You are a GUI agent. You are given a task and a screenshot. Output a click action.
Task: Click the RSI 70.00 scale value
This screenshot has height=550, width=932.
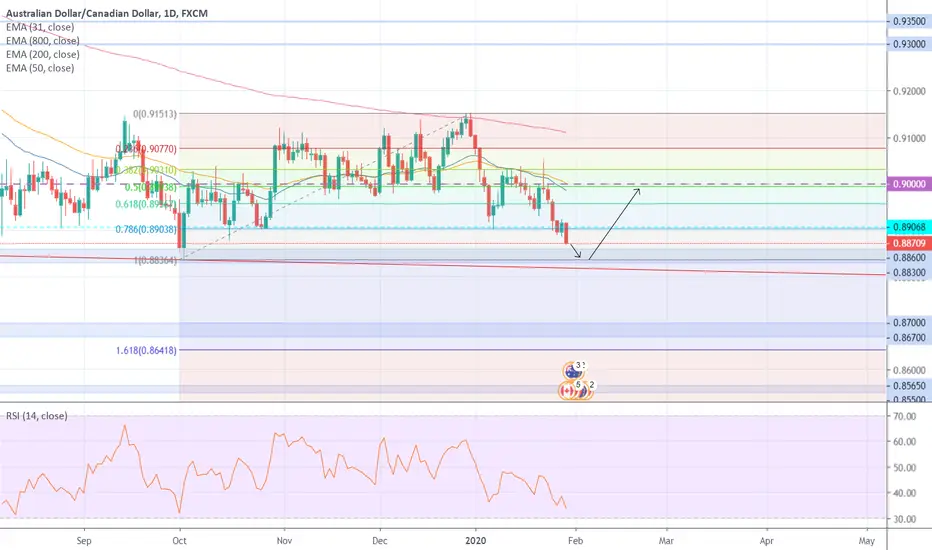[x=906, y=416]
